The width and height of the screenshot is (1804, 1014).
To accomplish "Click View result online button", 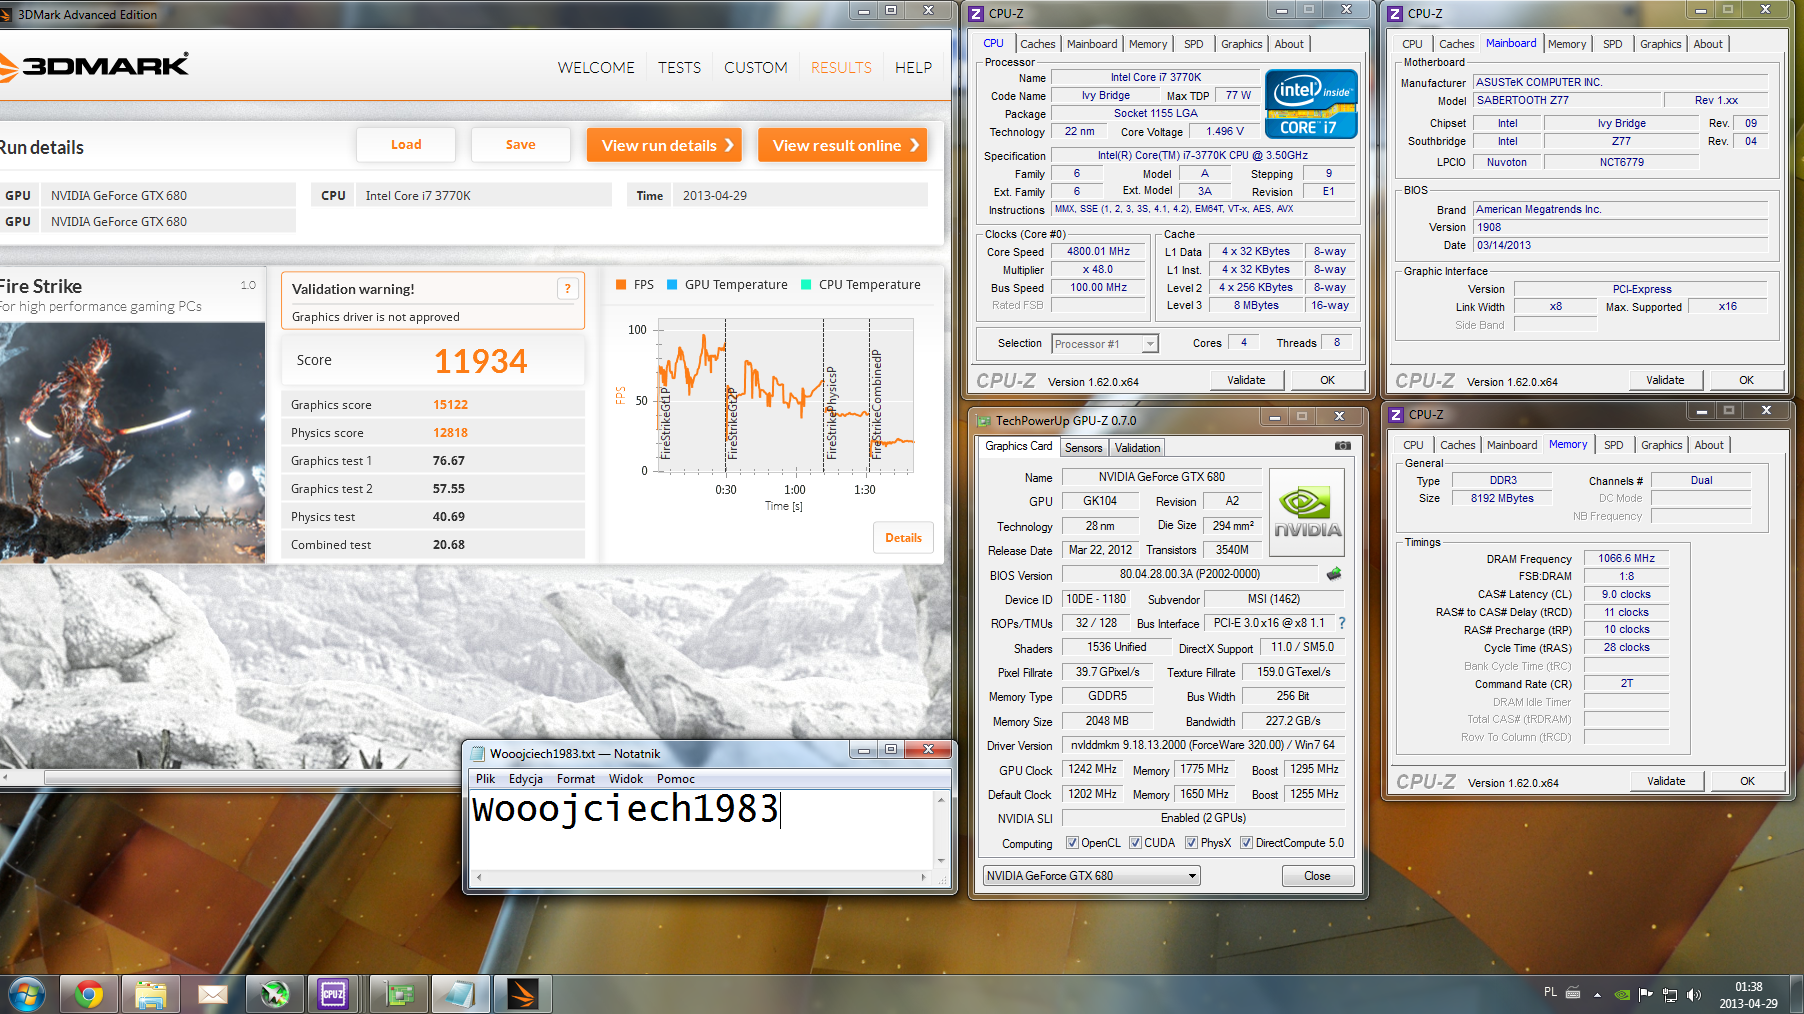I will (x=843, y=145).
